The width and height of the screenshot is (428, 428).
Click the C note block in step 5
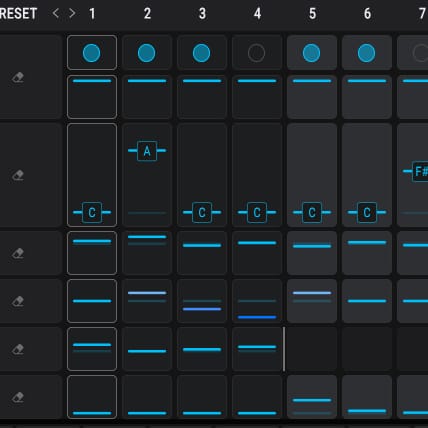(x=312, y=212)
